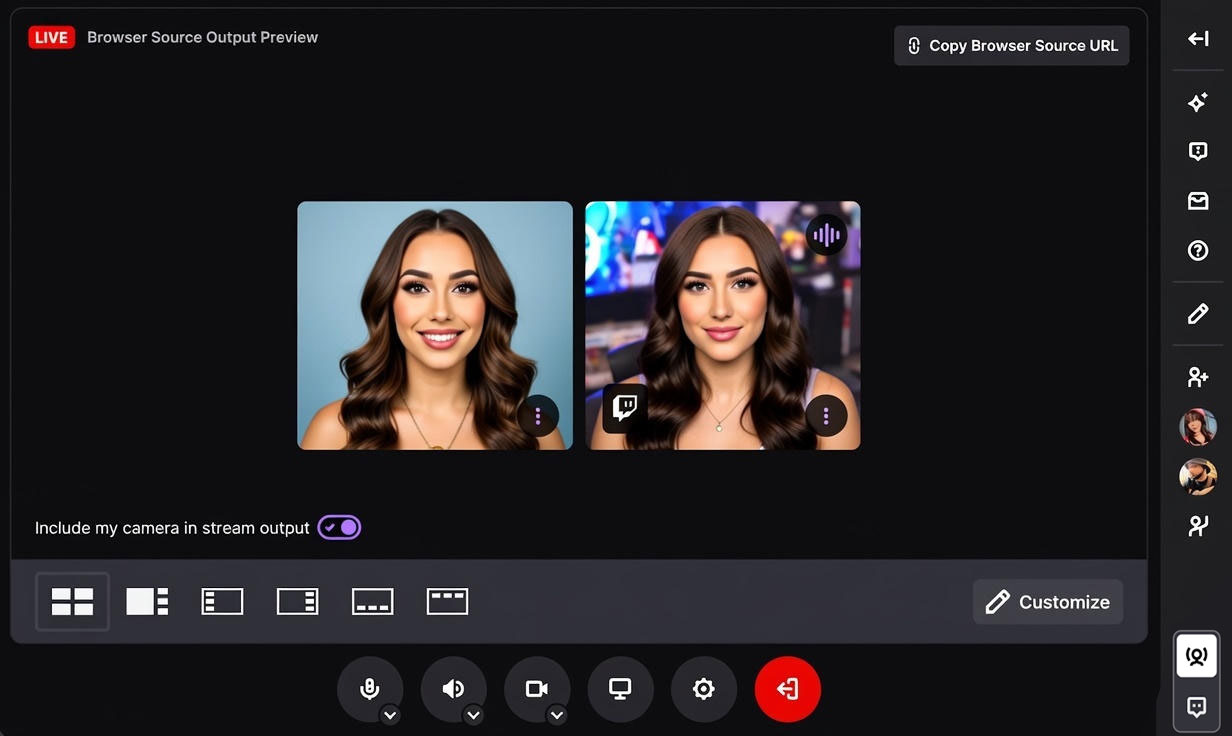Open the microphone device dropdown chevron
Viewport: 1232px width, 736px height.
pyautogui.click(x=391, y=715)
